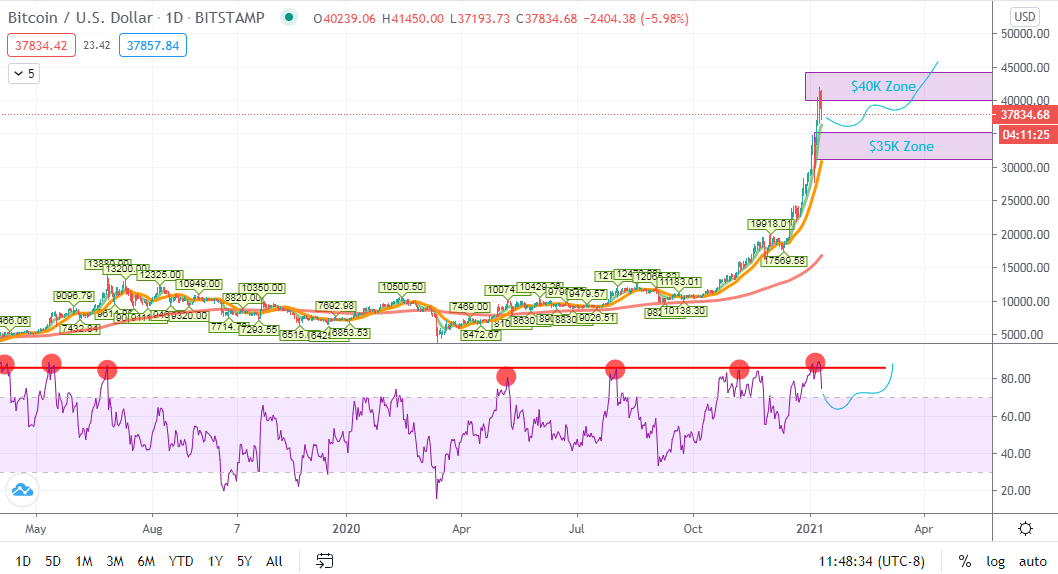Collapse the indicator legend showing 5

tap(24, 74)
